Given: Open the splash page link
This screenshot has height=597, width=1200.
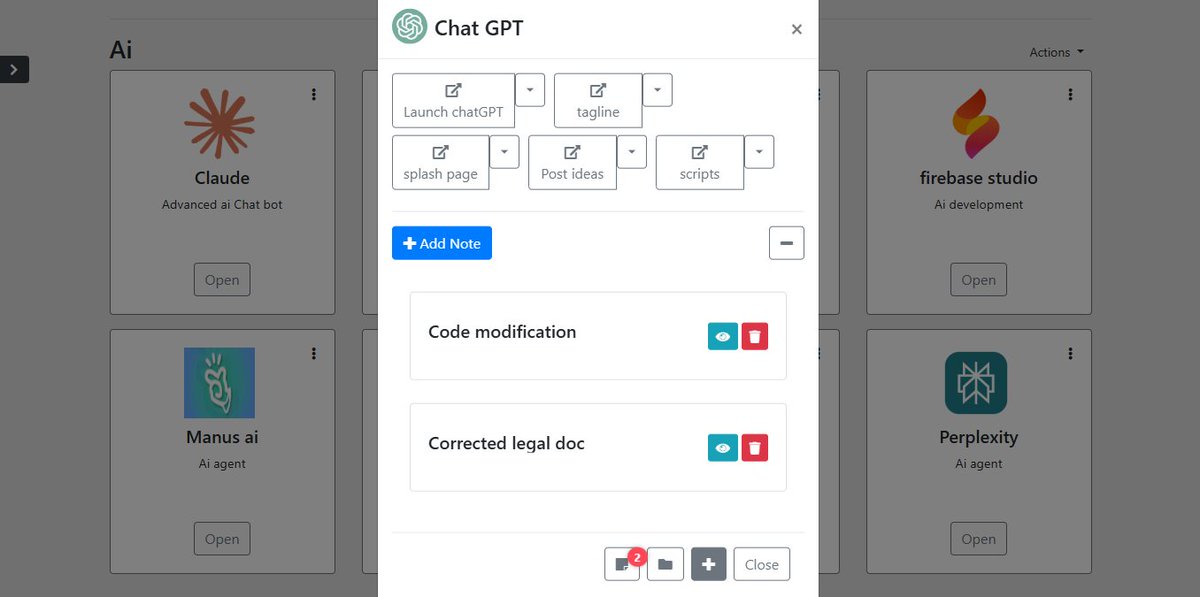Looking at the screenshot, I should (x=440, y=162).
